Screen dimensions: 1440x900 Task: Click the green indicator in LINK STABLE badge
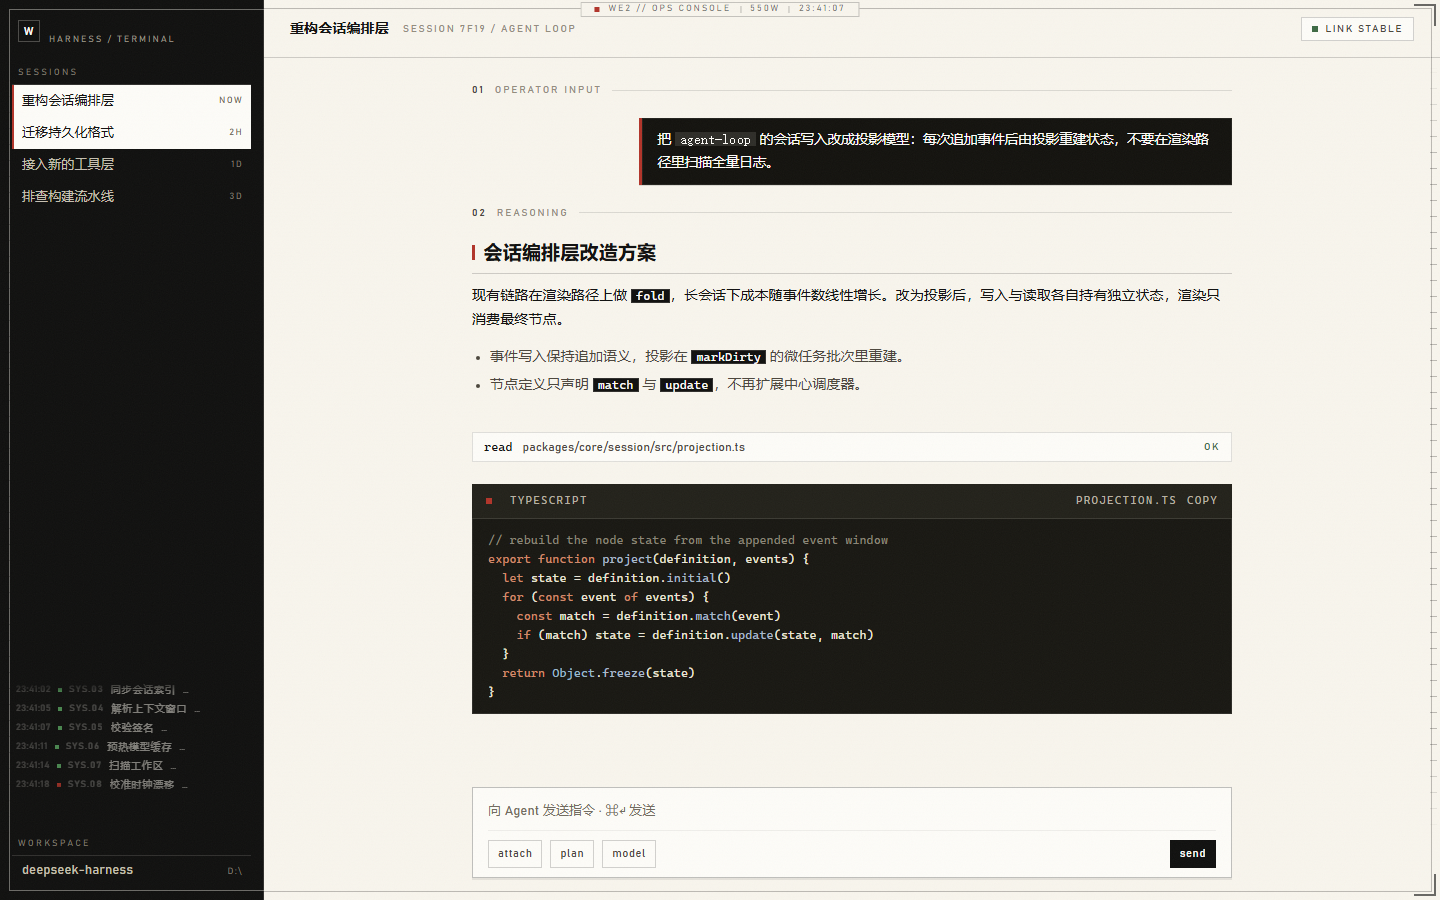coord(1315,29)
